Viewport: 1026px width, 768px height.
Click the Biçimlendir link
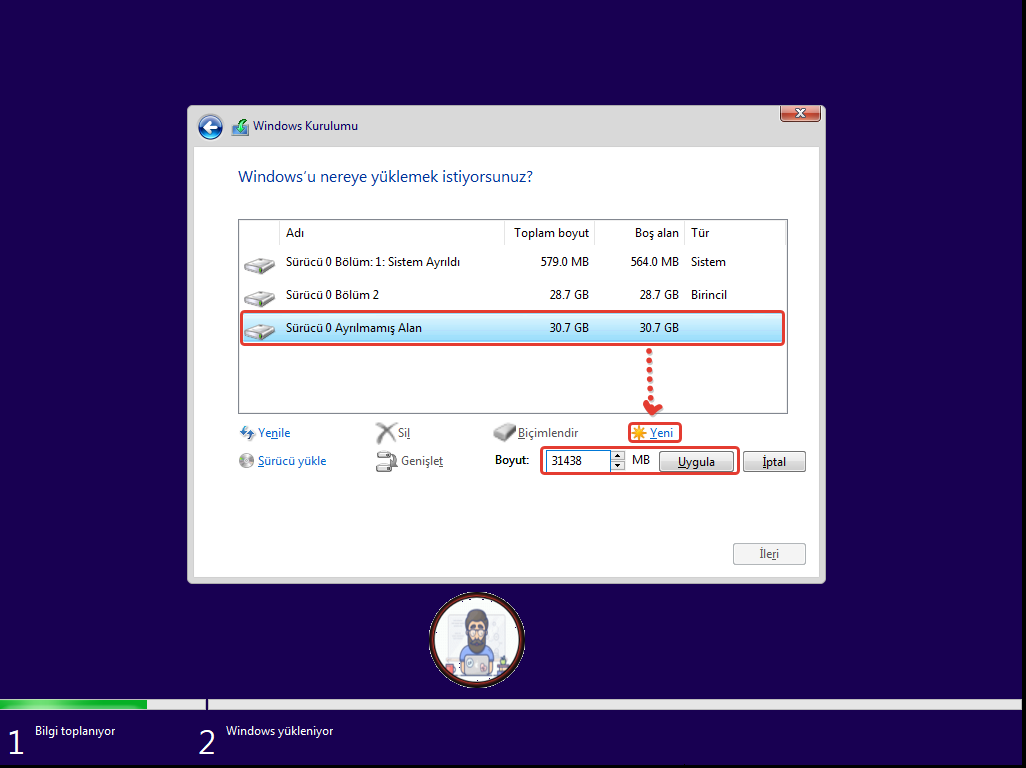pyautogui.click(x=548, y=433)
